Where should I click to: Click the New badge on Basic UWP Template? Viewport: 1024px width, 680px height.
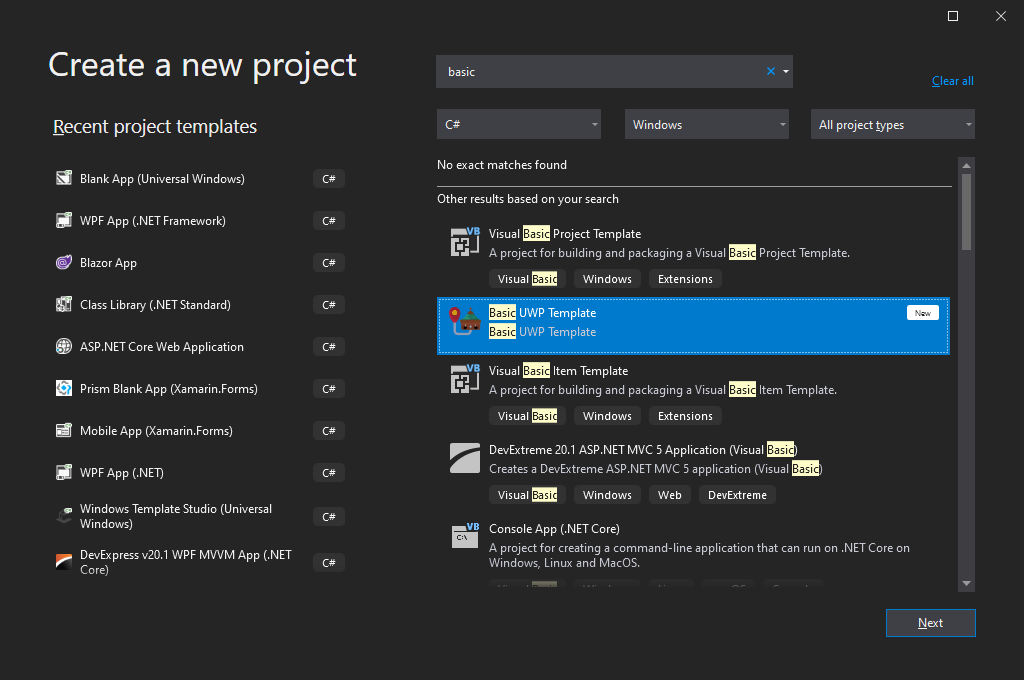pos(923,313)
